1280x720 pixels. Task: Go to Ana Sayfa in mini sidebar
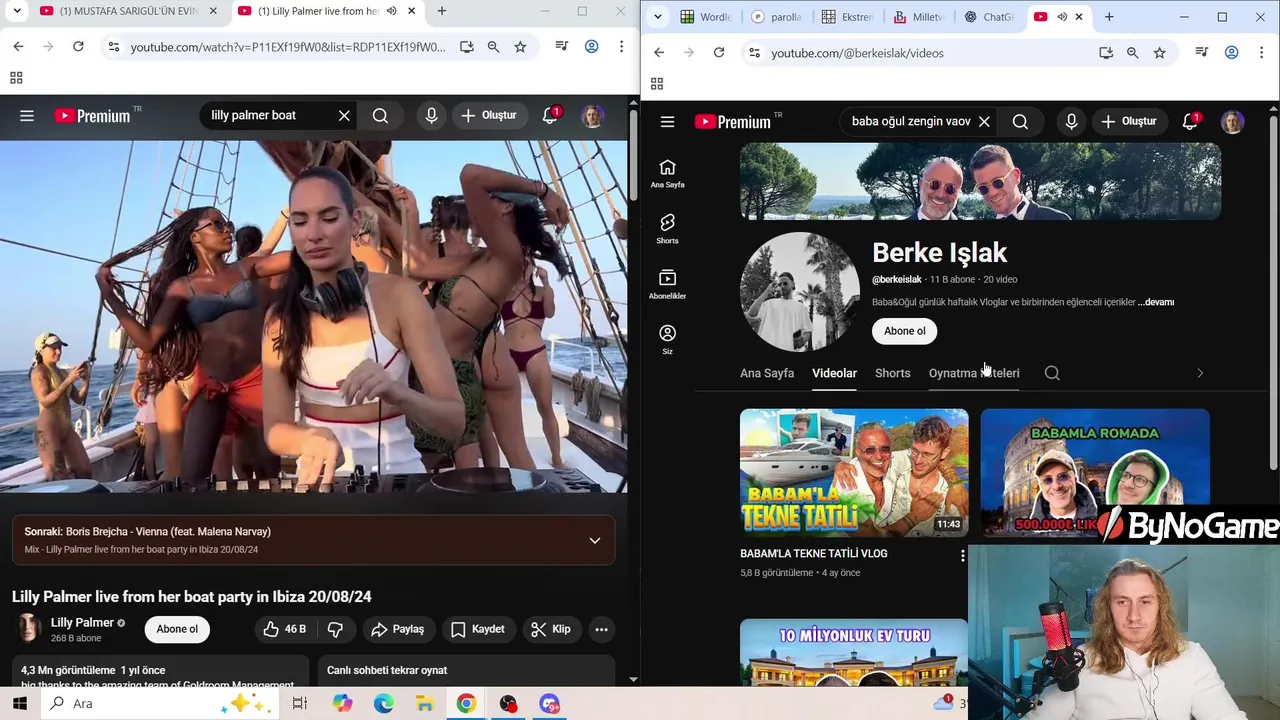point(668,173)
